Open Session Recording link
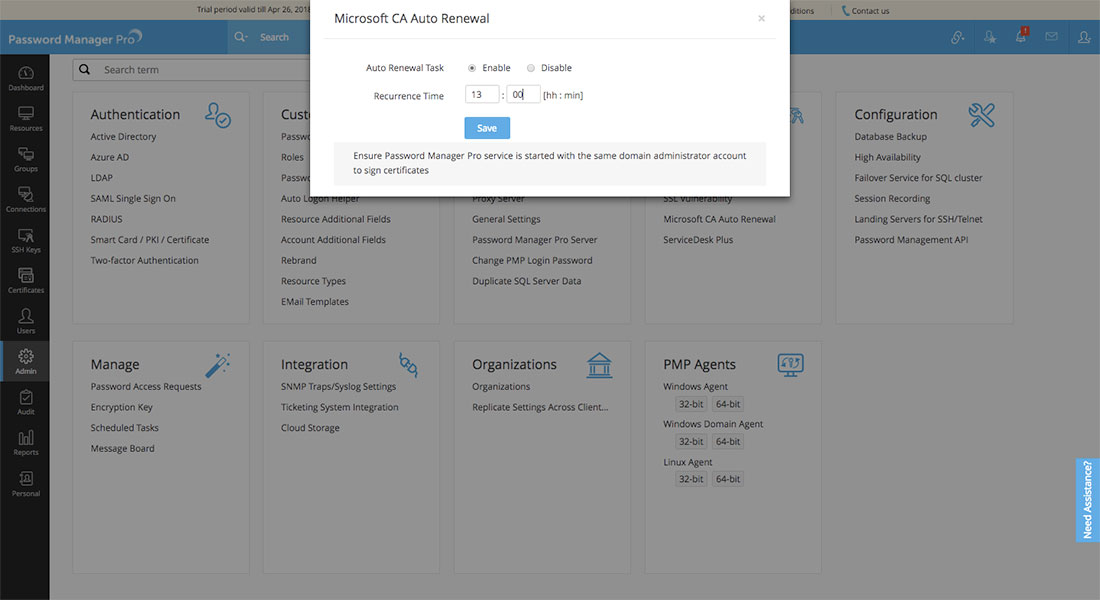This screenshot has width=1100, height=600. point(892,199)
